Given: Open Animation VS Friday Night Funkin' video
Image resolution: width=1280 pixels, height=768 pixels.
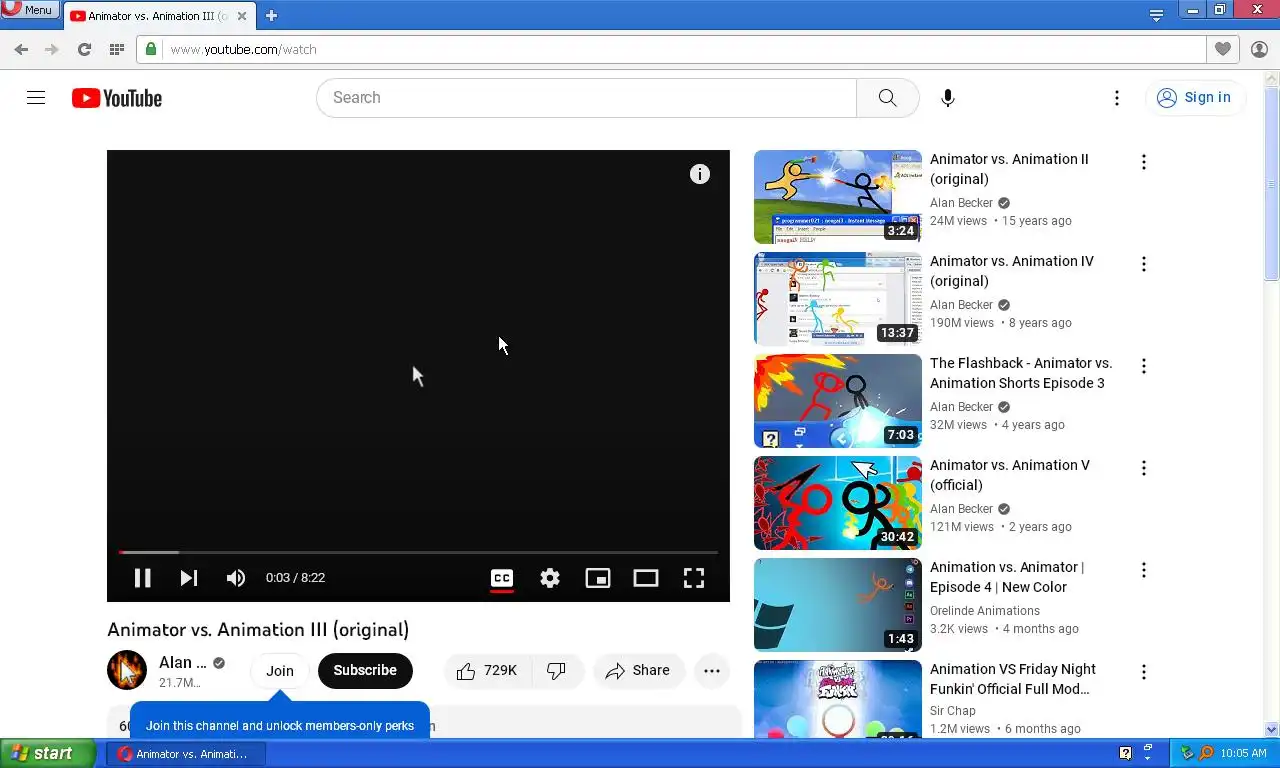Looking at the screenshot, I should pos(838,699).
